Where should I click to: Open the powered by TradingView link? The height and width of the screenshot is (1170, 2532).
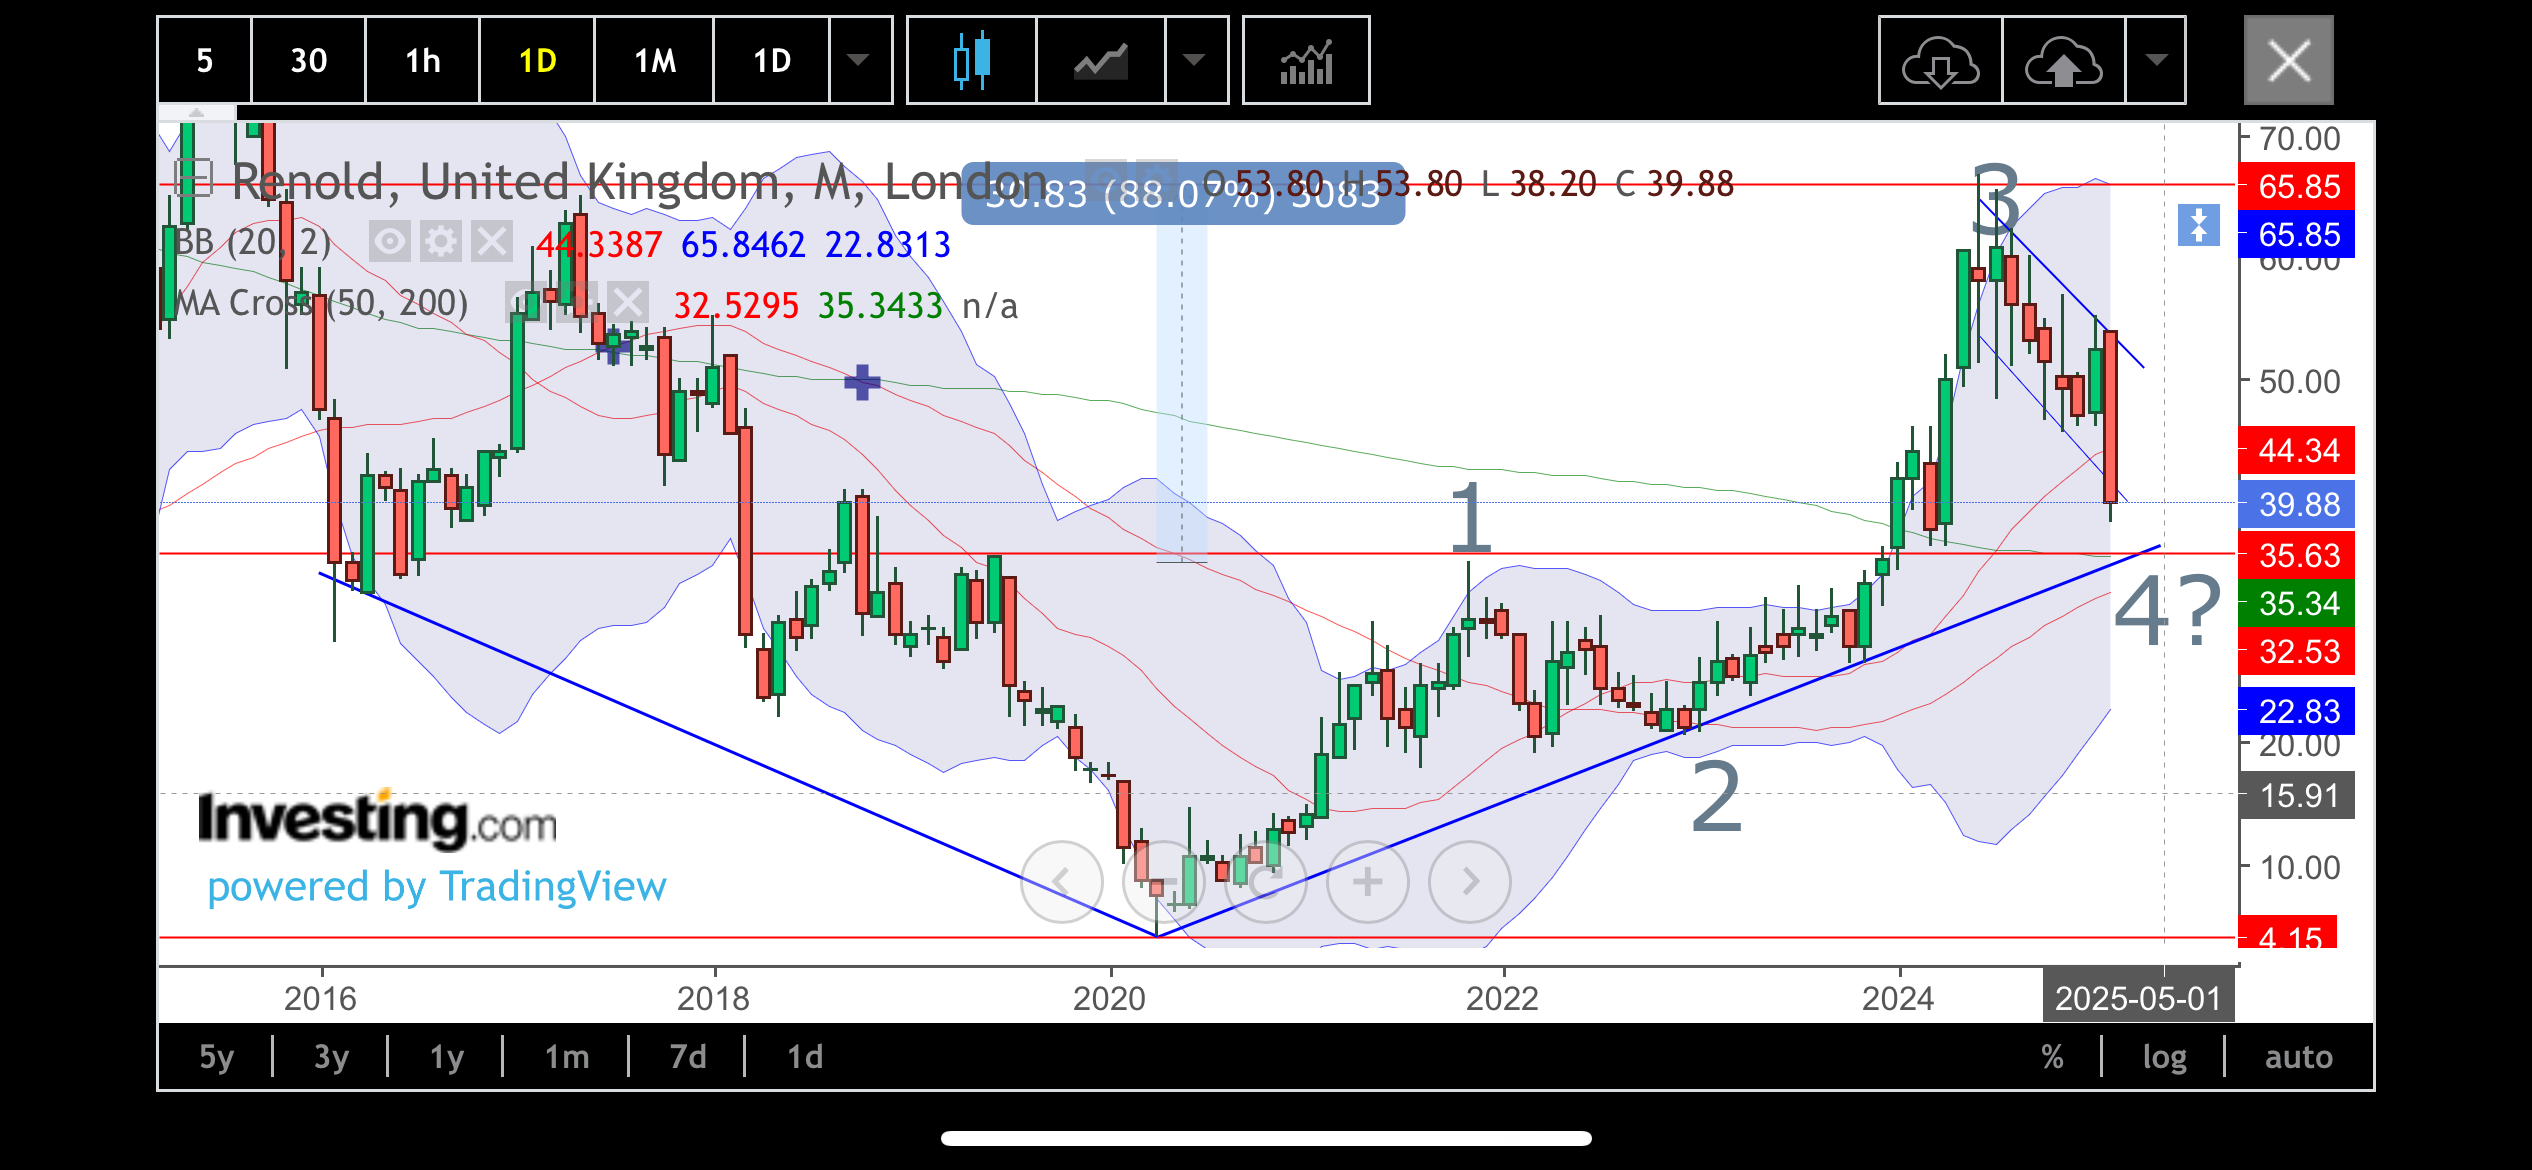click(x=436, y=886)
